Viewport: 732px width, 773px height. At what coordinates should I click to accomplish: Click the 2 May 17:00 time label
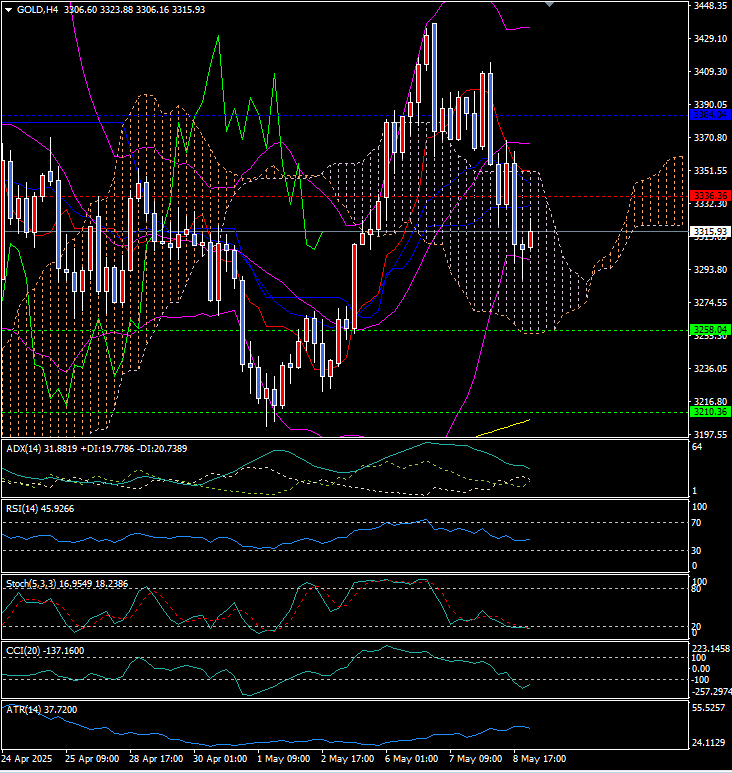348,758
